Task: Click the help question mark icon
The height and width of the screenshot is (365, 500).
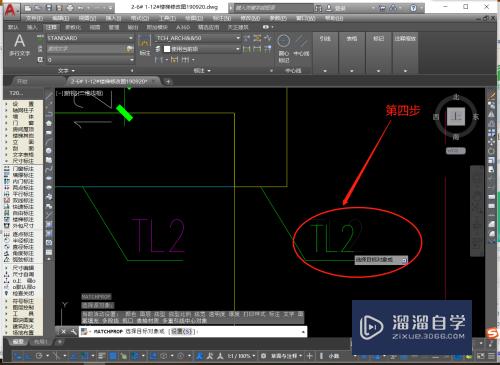Action: 413,7
